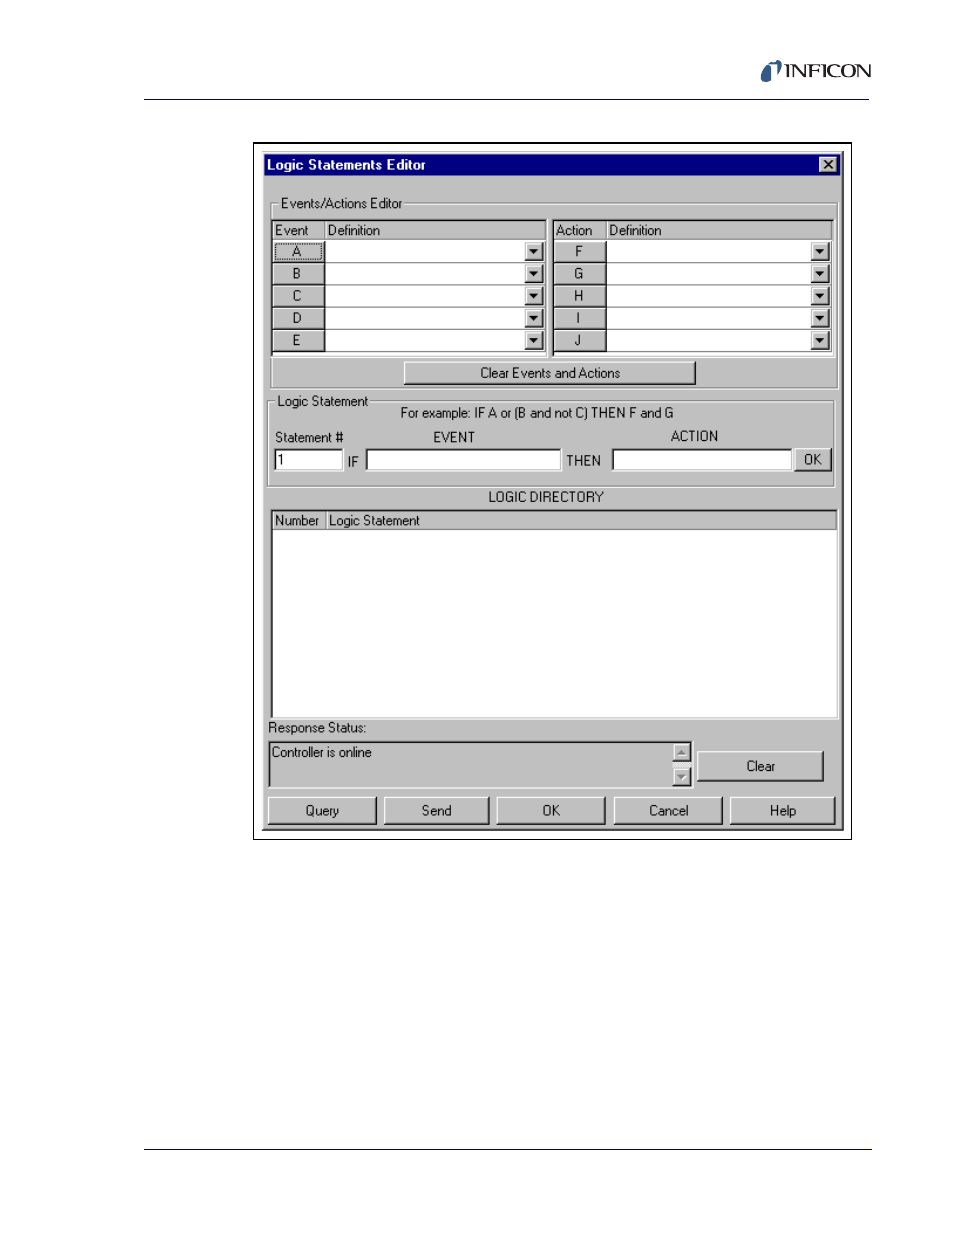Screen dimensions: 954x1235
Task: Click the IF event expression field
Action: tap(464, 460)
